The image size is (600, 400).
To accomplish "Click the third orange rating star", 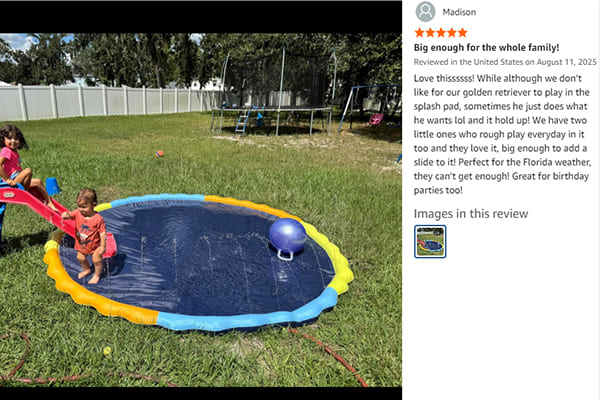I will point(441,33).
